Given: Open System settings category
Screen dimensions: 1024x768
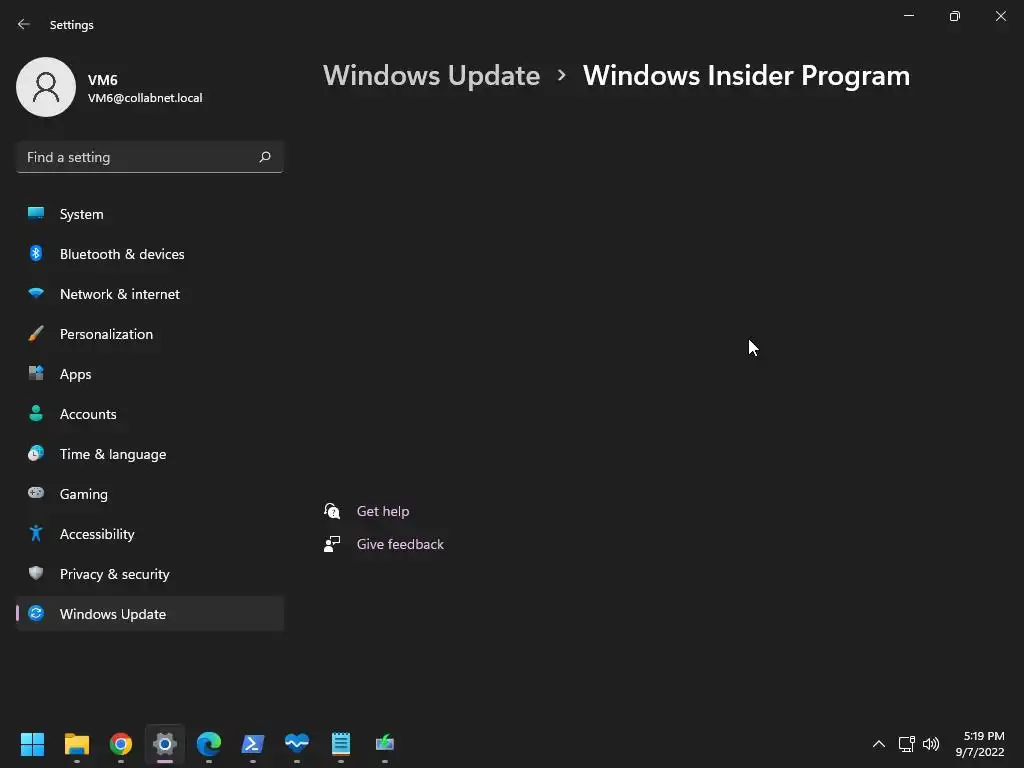Looking at the screenshot, I should coord(150,214).
